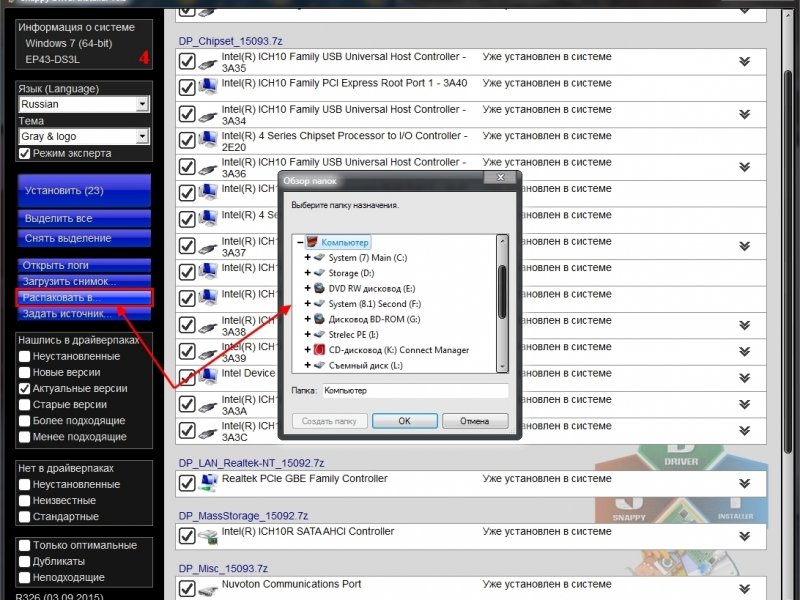The height and width of the screenshot is (600, 800).
Task: Uncheck the Актуальные версии filter
Action: point(24,388)
